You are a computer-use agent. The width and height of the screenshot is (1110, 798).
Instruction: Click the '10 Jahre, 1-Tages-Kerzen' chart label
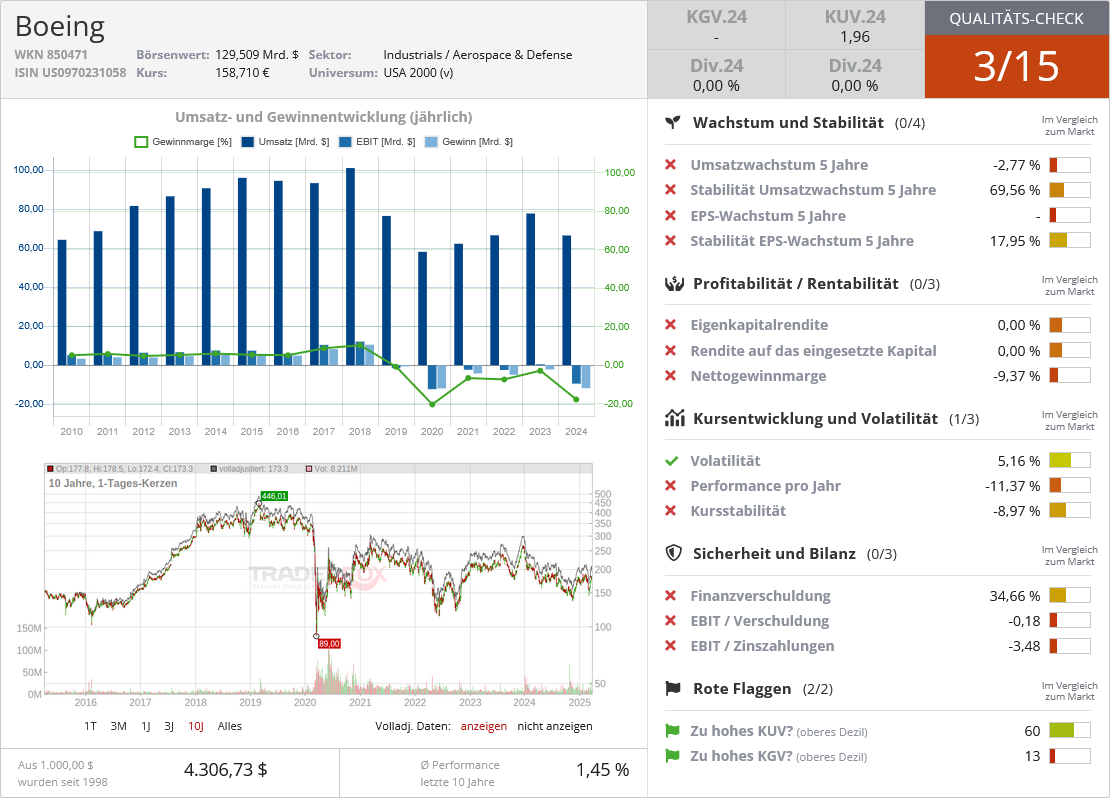pyautogui.click(x=113, y=483)
